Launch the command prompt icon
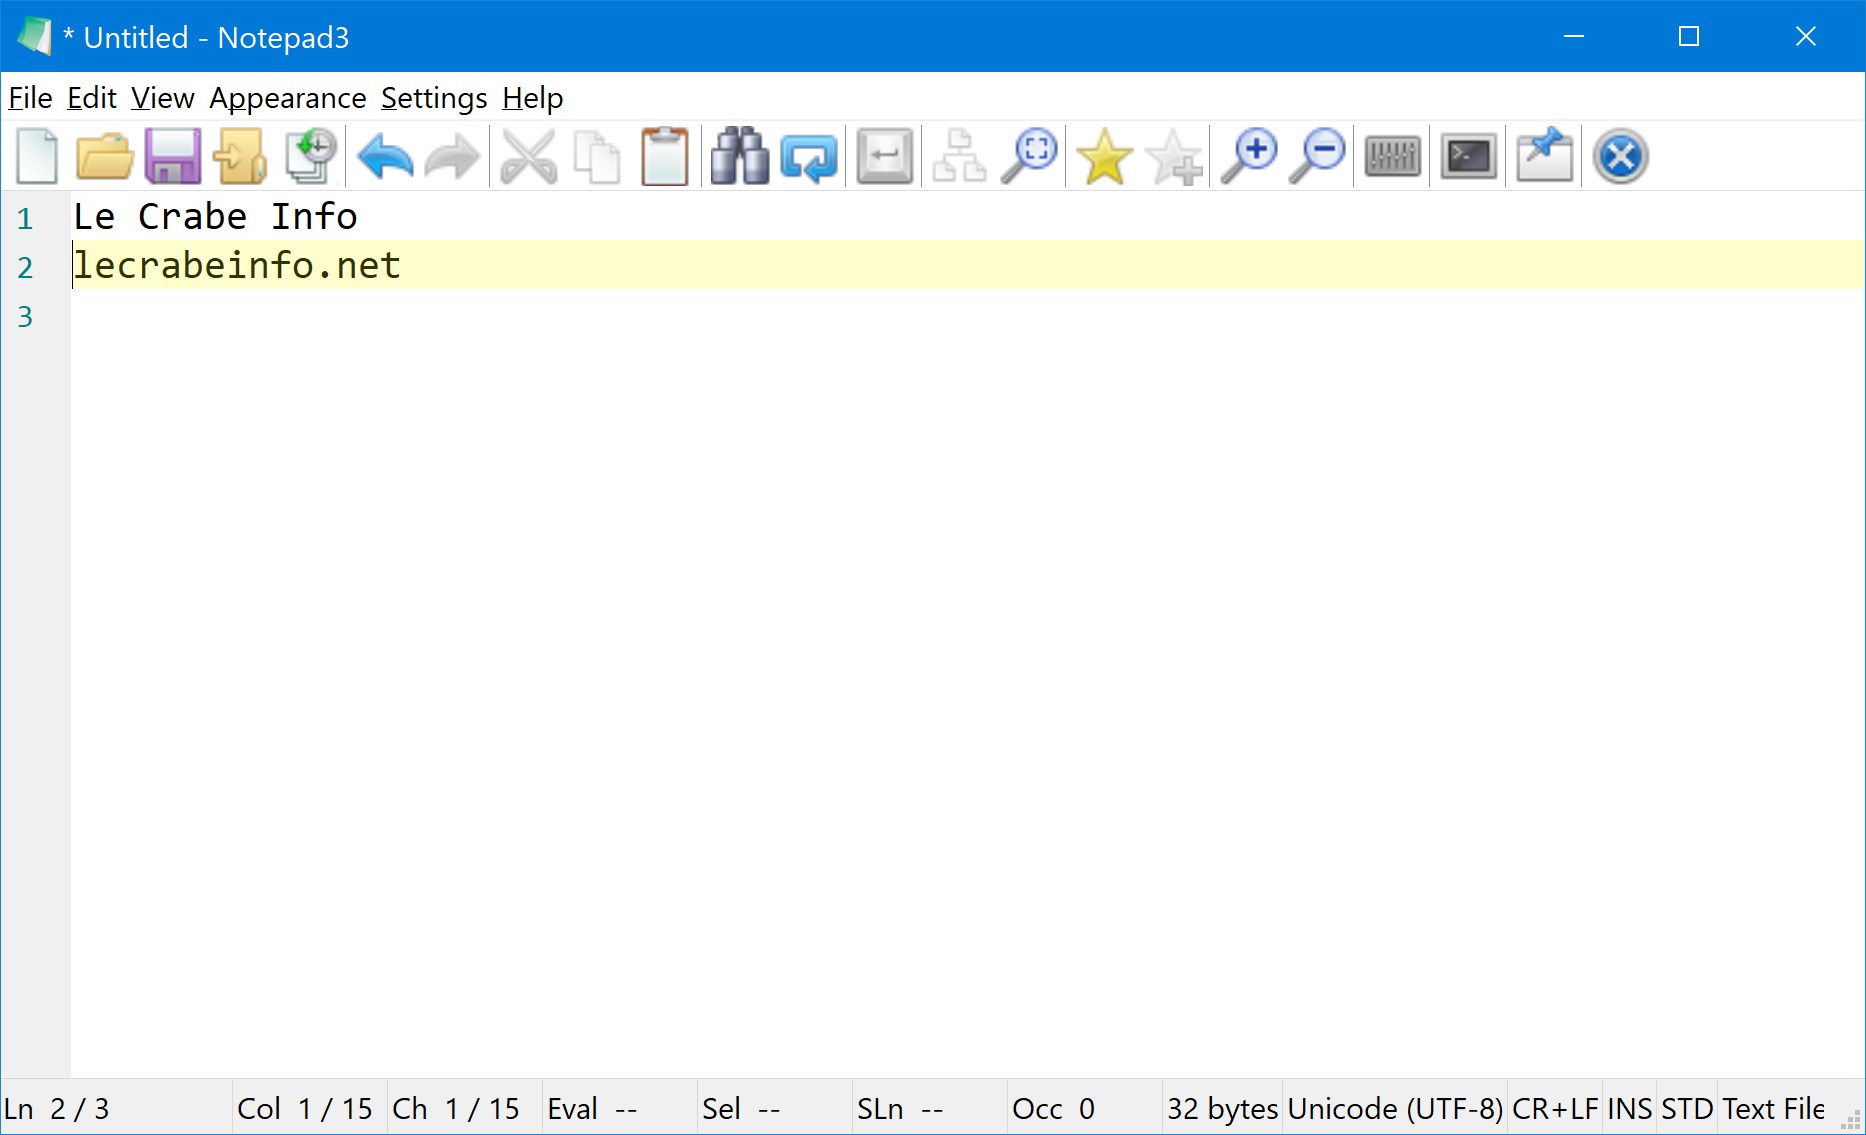Screen dimensions: 1866x1135 [1468, 156]
